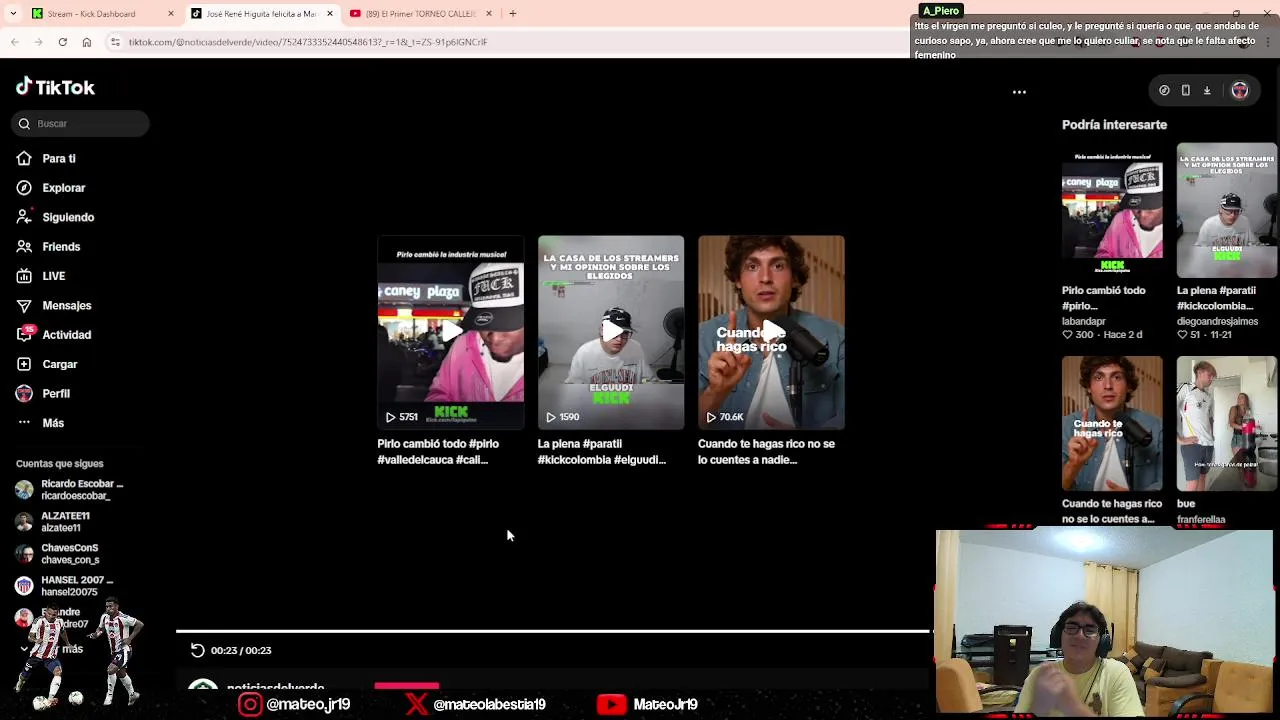
Task: Click the search magnifier icon
Action: coord(24,123)
